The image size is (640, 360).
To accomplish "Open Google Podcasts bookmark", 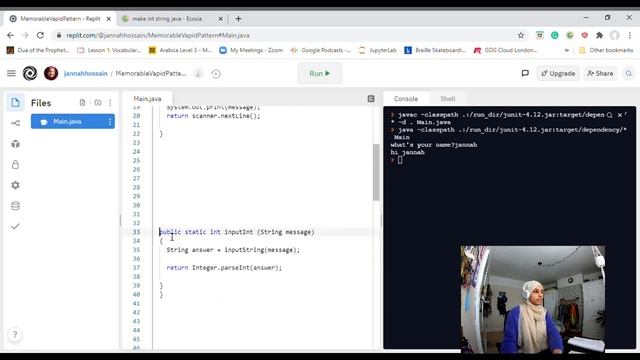I will 320,50.
